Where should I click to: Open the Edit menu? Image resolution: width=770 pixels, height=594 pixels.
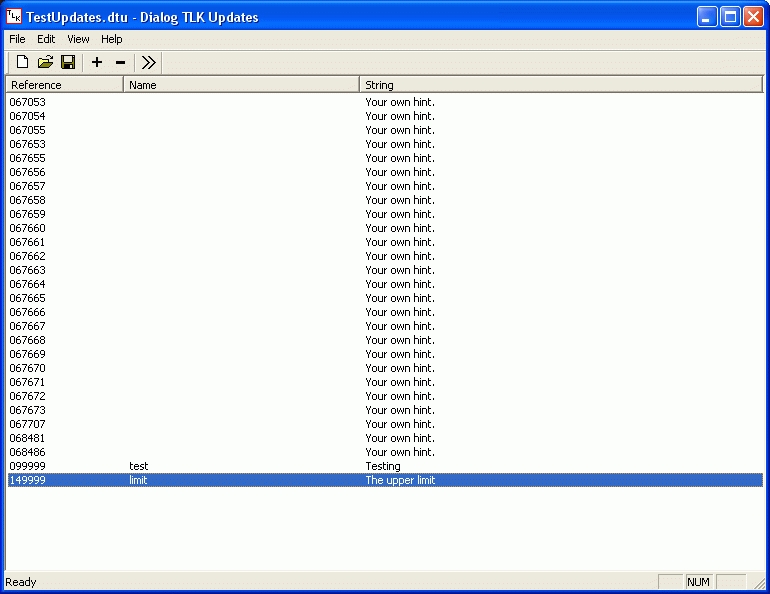(x=46, y=39)
